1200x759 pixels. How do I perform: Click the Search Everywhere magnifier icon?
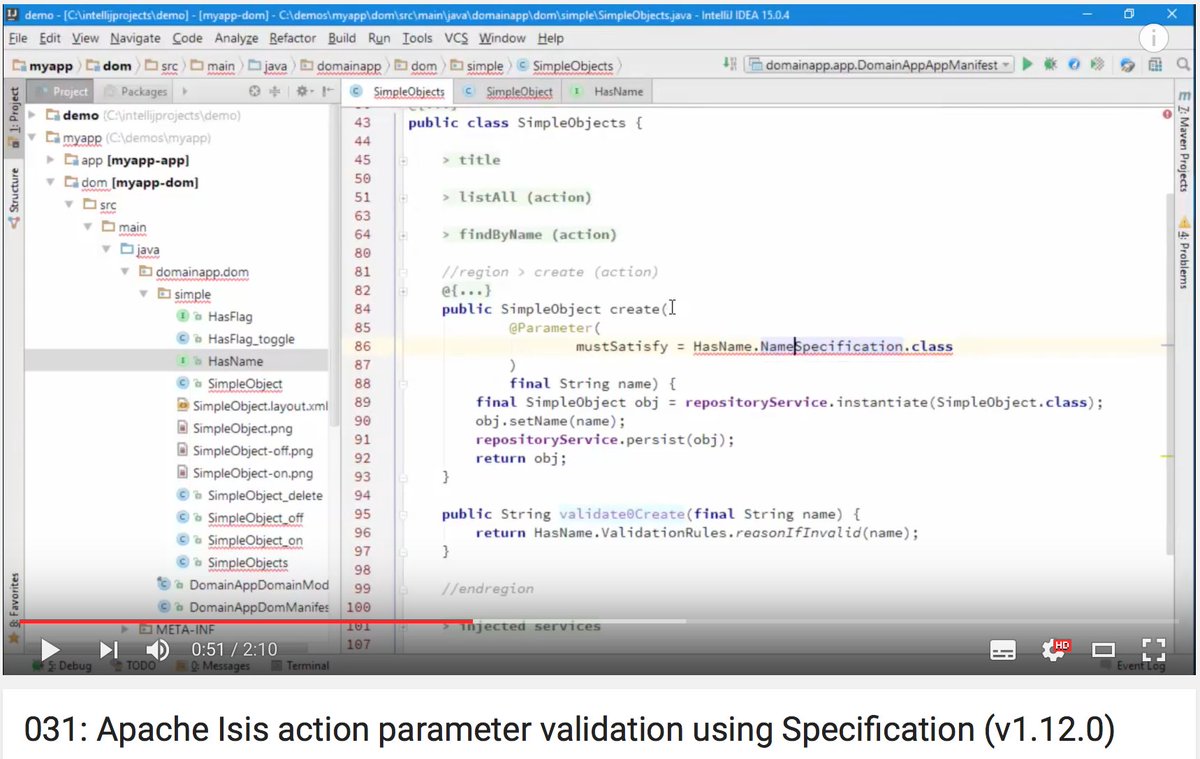[x=1182, y=64]
